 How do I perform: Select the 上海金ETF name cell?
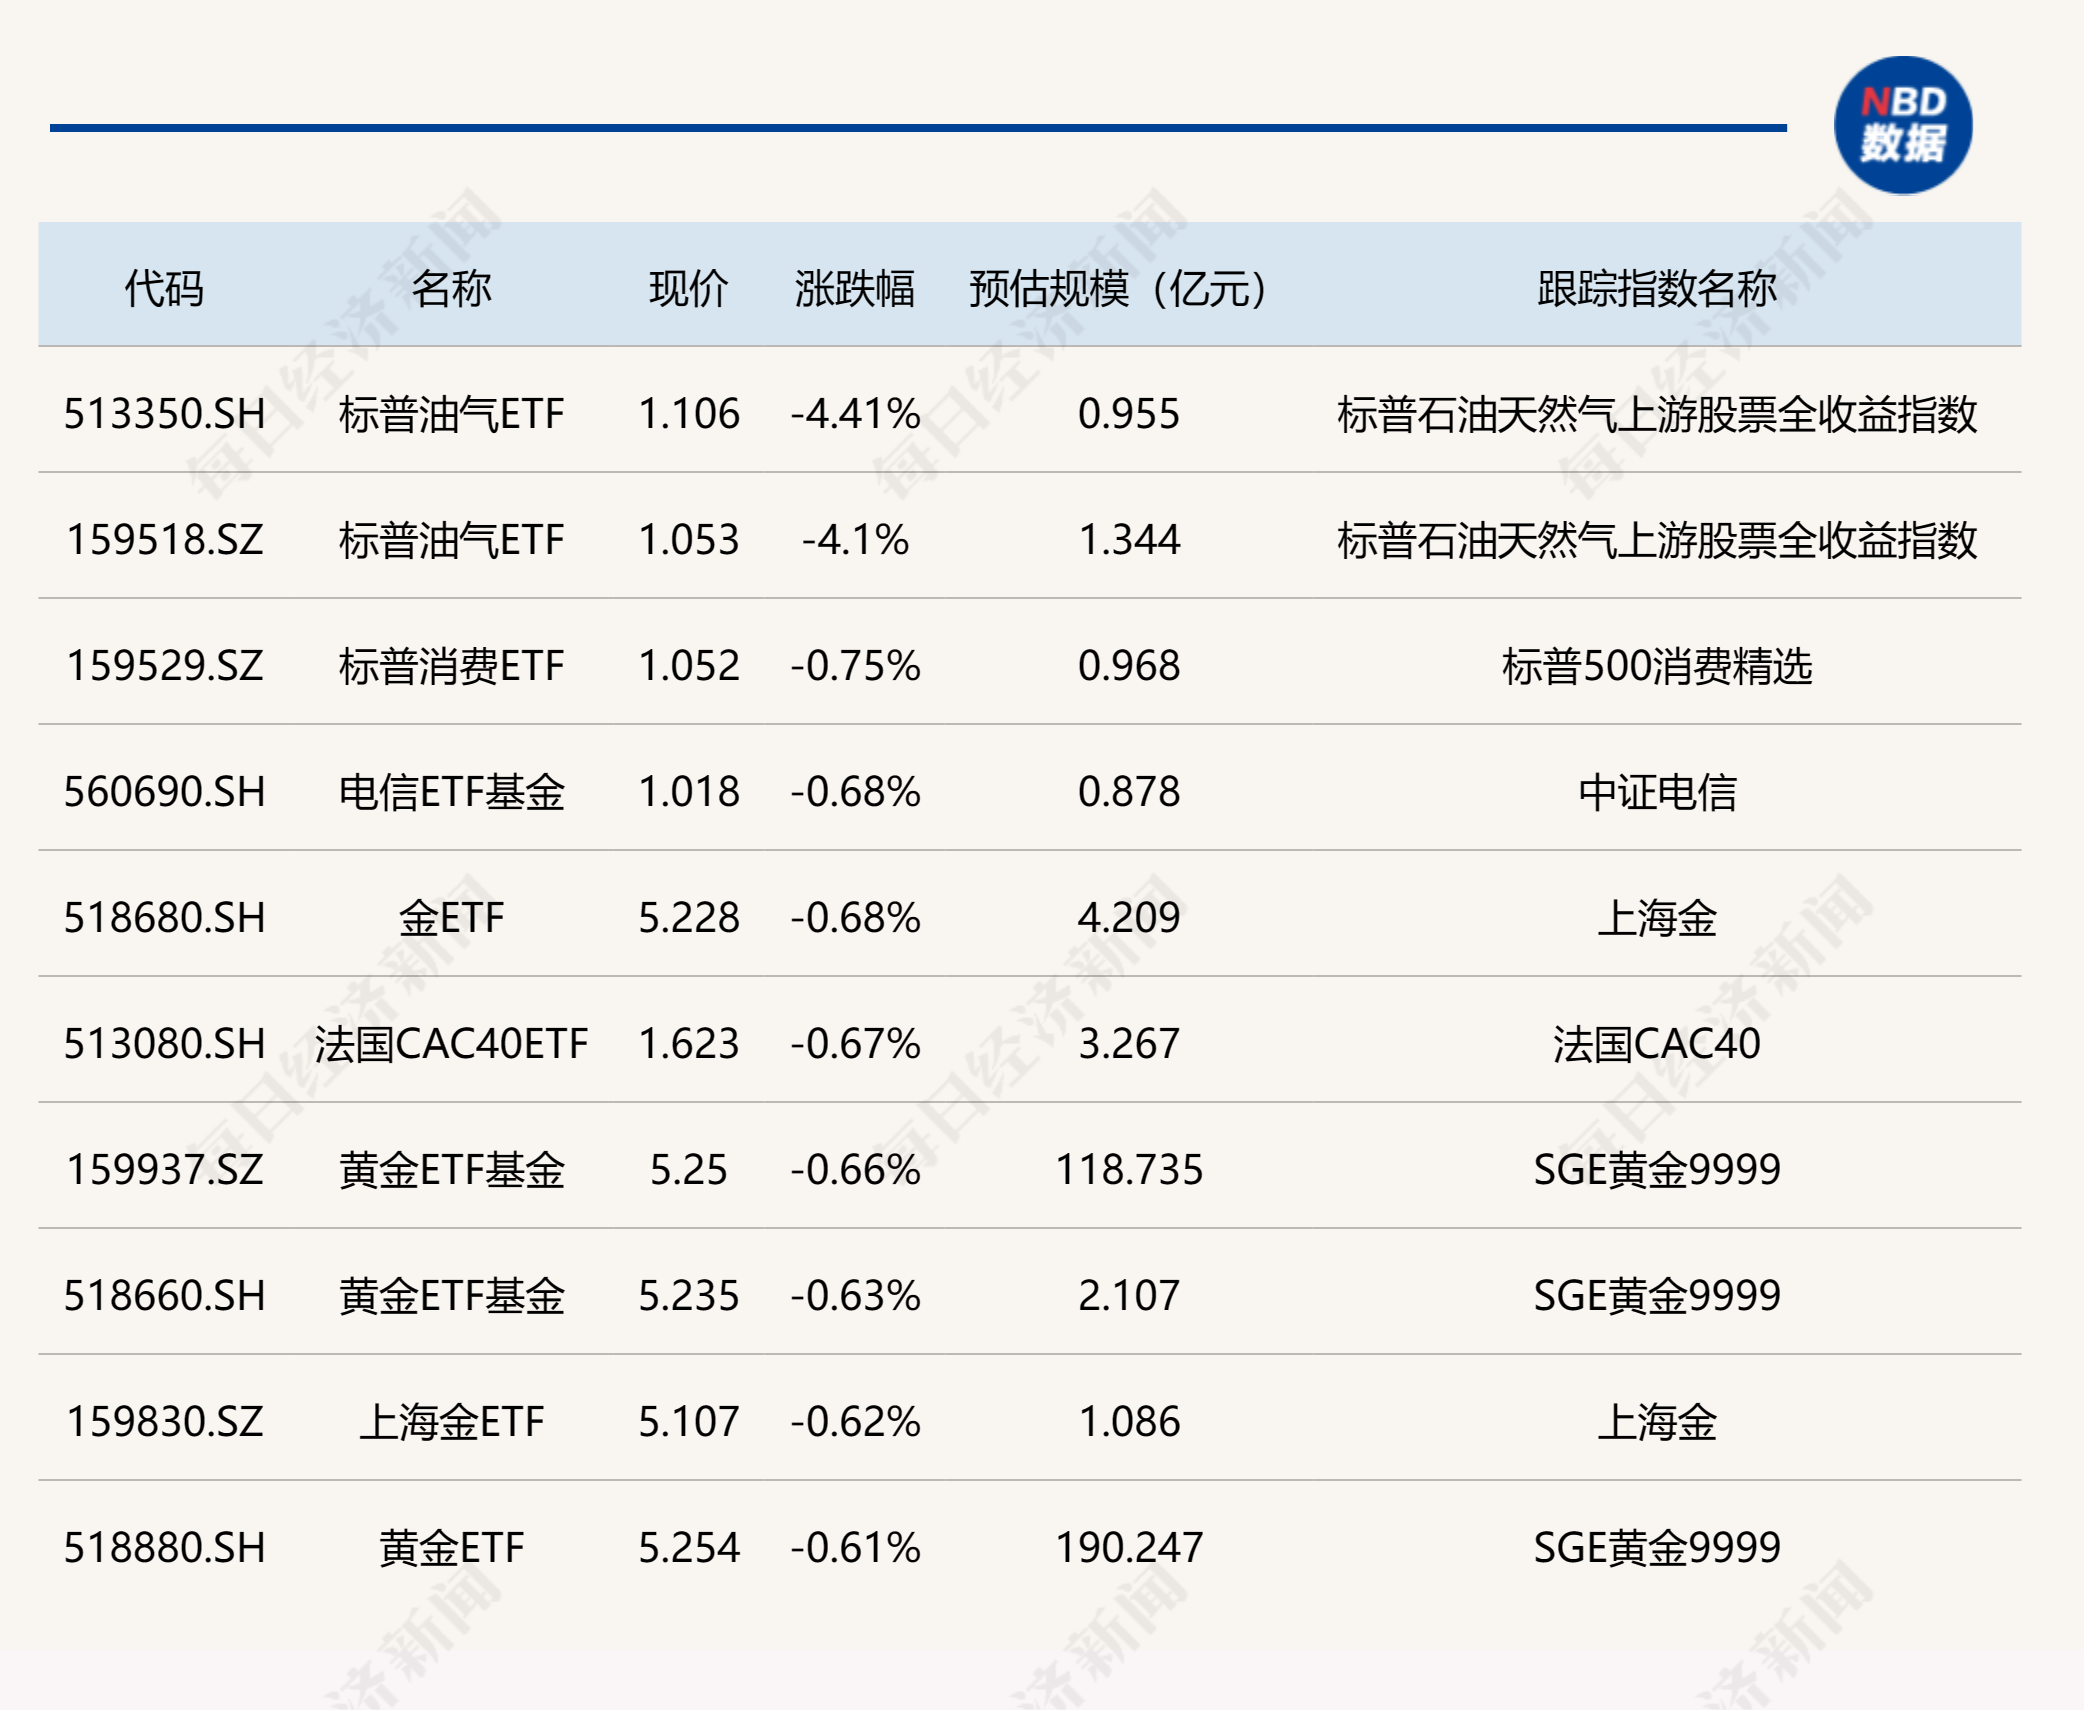point(452,1422)
